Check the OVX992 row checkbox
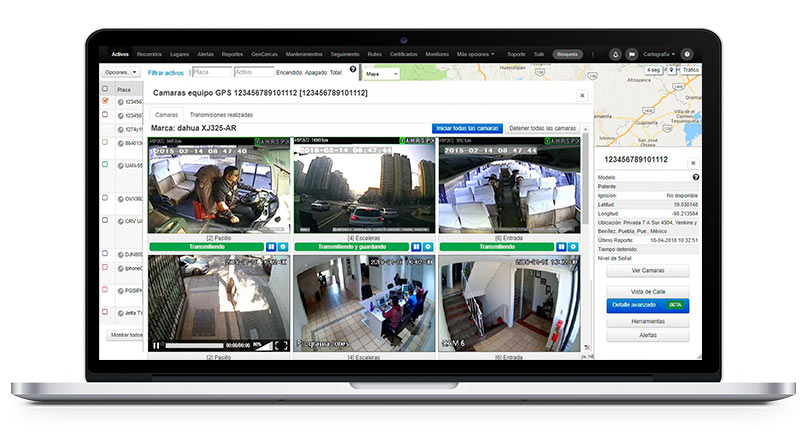 pos(105,198)
